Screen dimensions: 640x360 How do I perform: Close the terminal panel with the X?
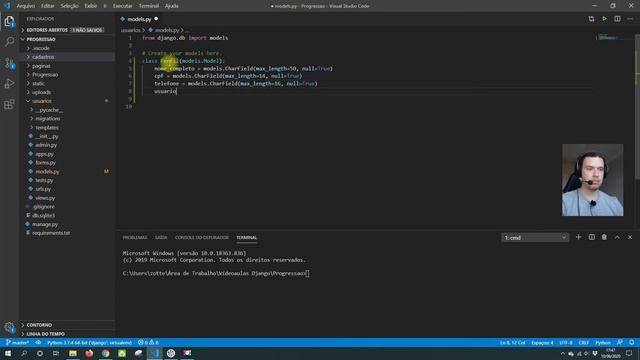click(630, 237)
